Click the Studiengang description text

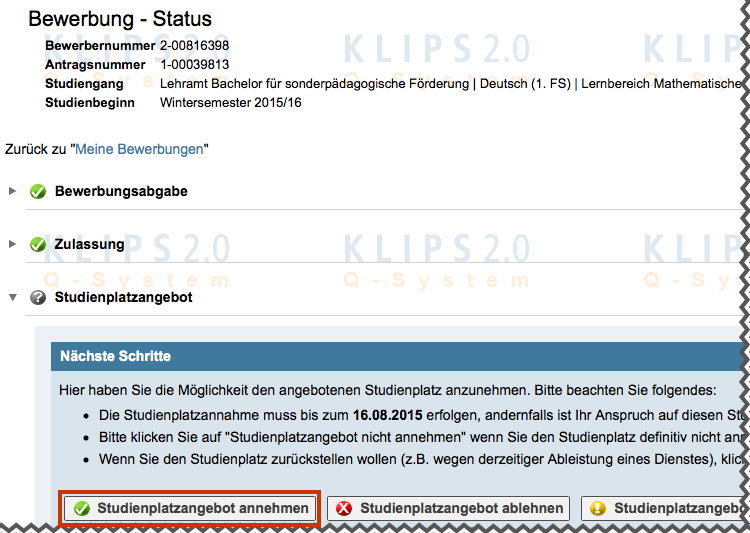tap(451, 84)
